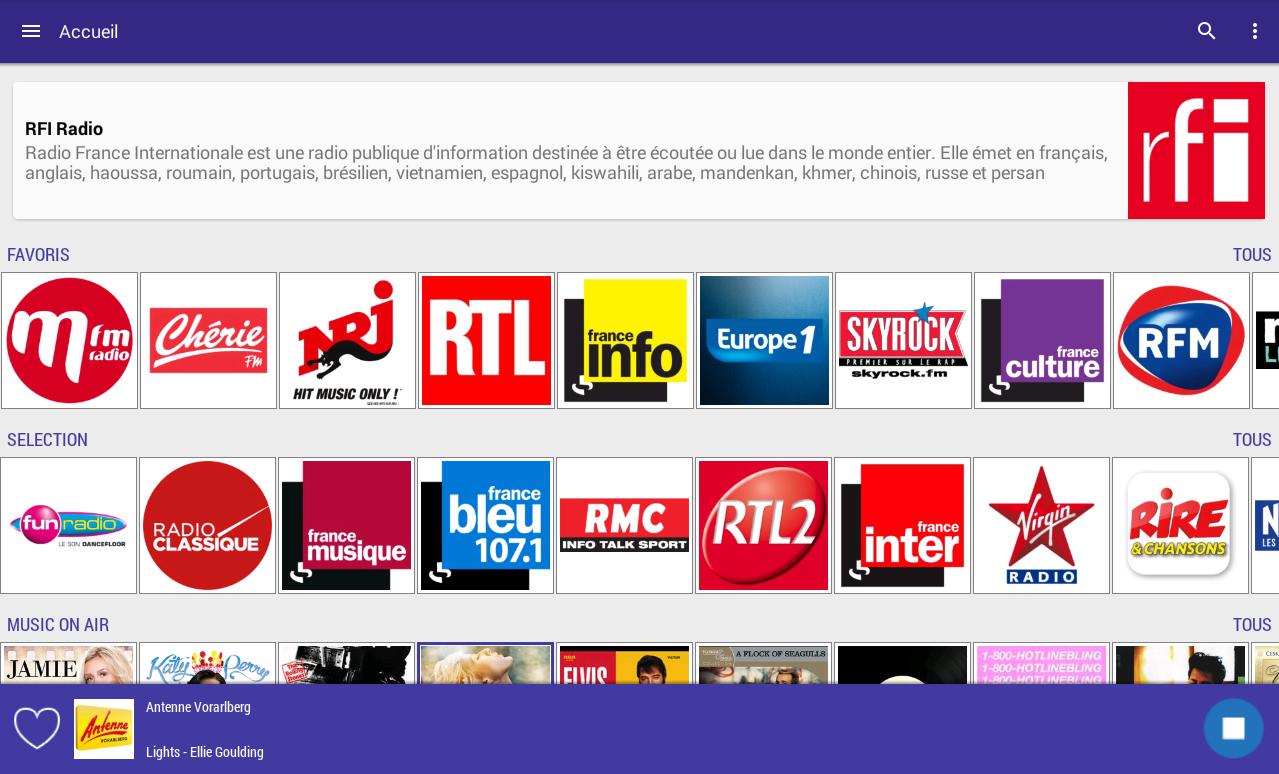Open the Jamie album cover in Music On Air
The width and height of the screenshot is (1279, 774).
68,664
